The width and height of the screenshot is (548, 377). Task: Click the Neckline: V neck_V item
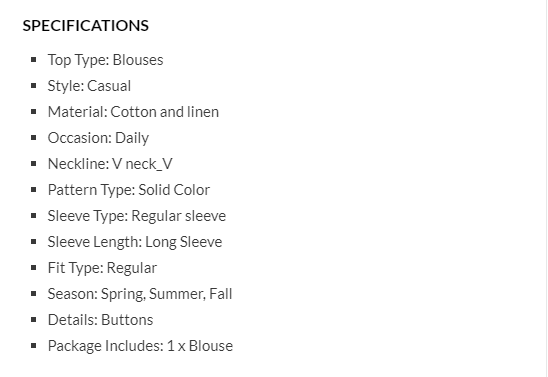coord(110,164)
